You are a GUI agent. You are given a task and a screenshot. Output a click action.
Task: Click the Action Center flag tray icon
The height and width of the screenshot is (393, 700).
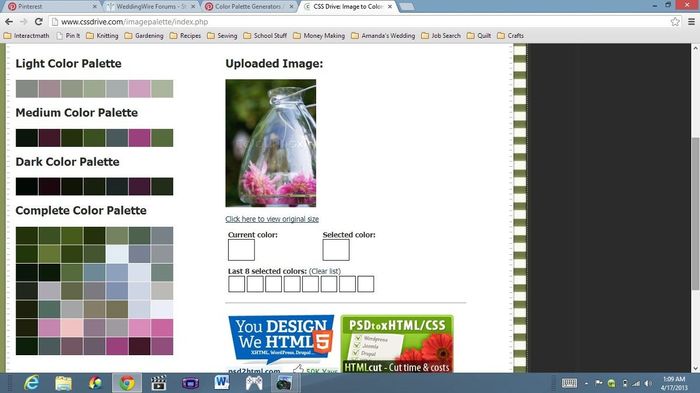tap(599, 383)
